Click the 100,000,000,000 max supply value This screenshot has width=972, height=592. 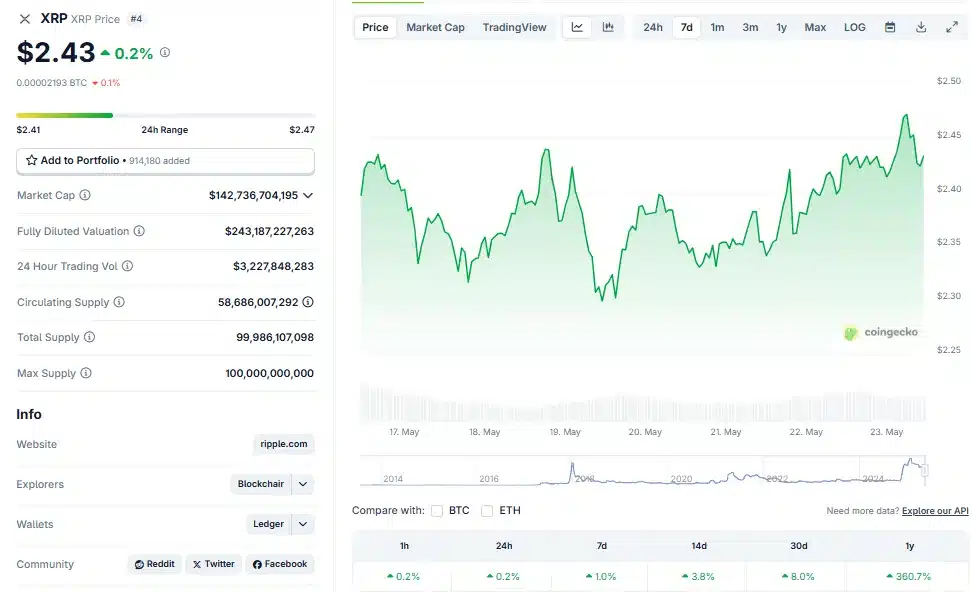[x=270, y=373]
